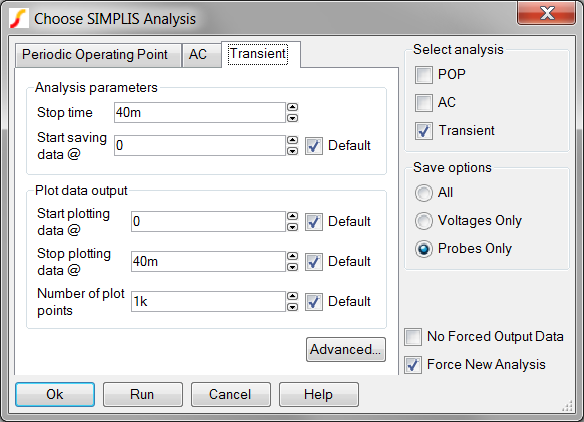Image resolution: width=584 pixels, height=422 pixels.
Task: Increase Stop time with up arrow
Action: (x=293, y=107)
